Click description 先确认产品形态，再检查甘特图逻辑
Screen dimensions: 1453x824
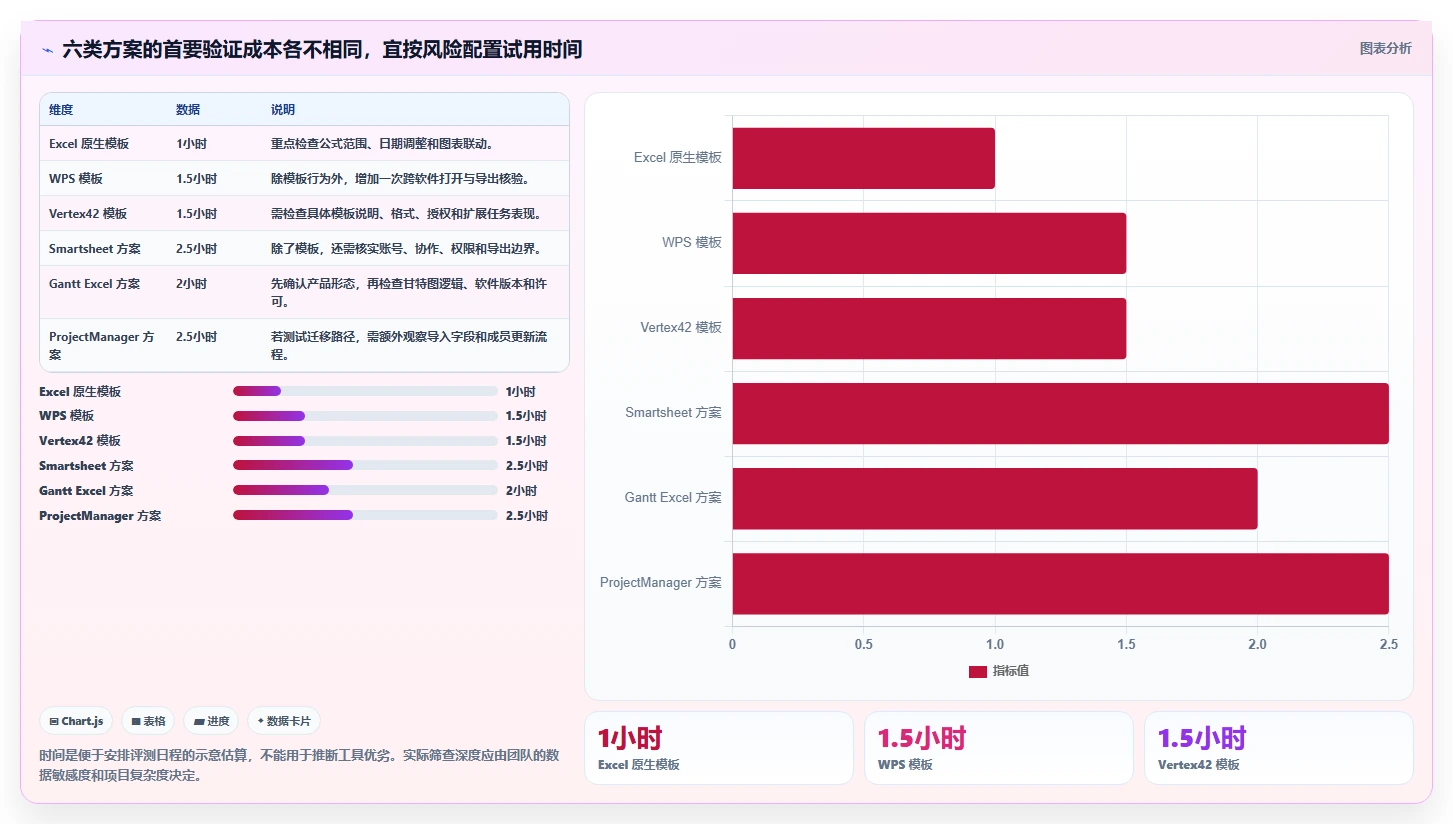click(409, 293)
